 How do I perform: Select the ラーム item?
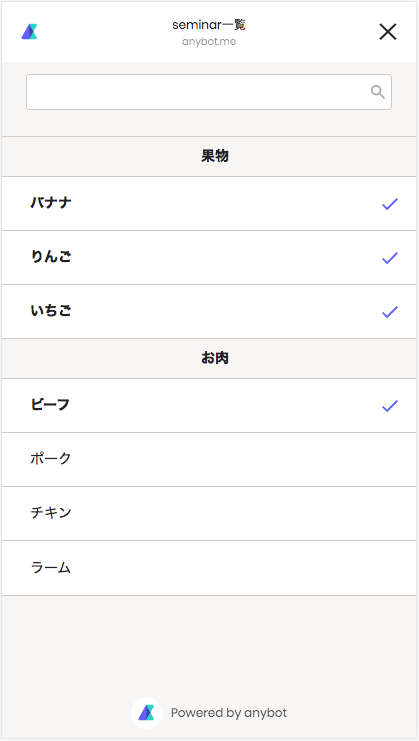pos(209,568)
